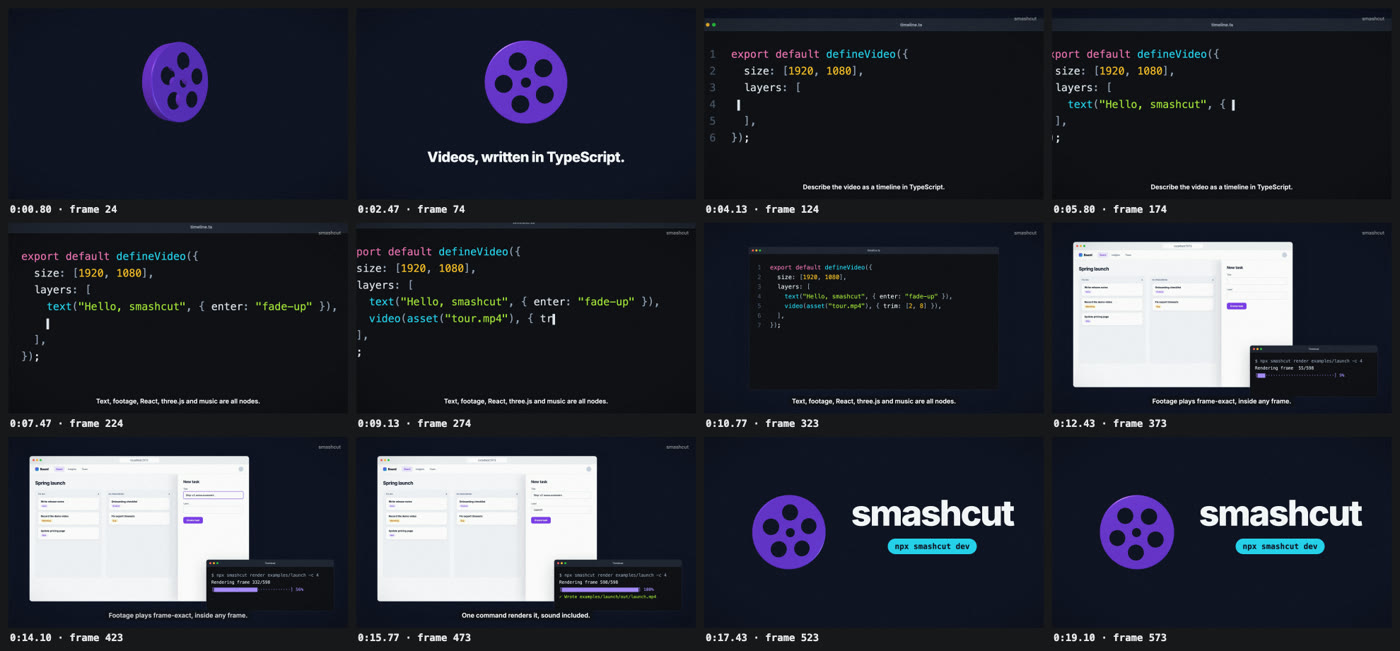Select the purple film reel logo in frame 573
The width and height of the screenshot is (1400, 651).
point(1137,532)
